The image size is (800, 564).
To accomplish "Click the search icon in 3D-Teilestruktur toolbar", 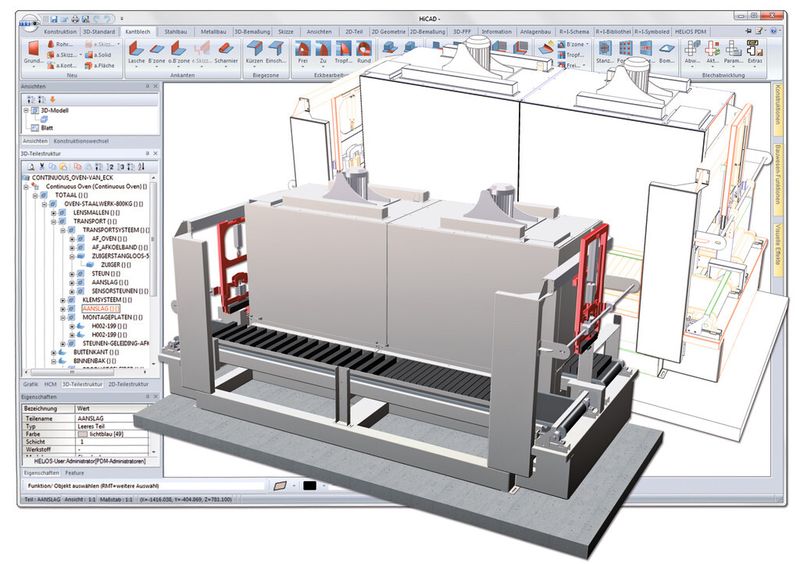I will tap(31, 166).
